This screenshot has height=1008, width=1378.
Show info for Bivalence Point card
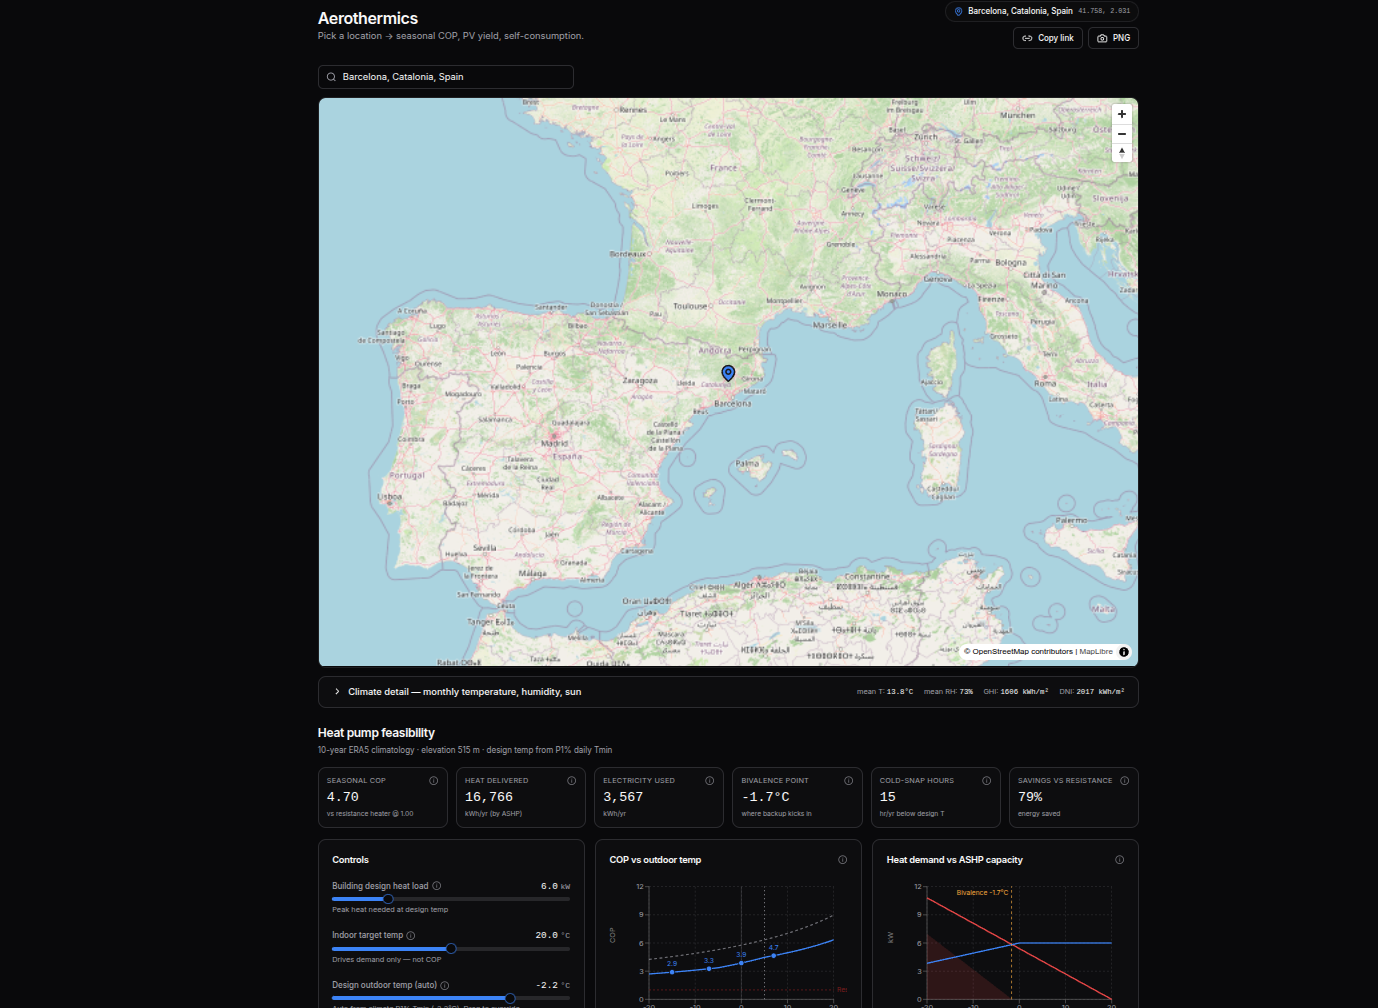coord(848,781)
